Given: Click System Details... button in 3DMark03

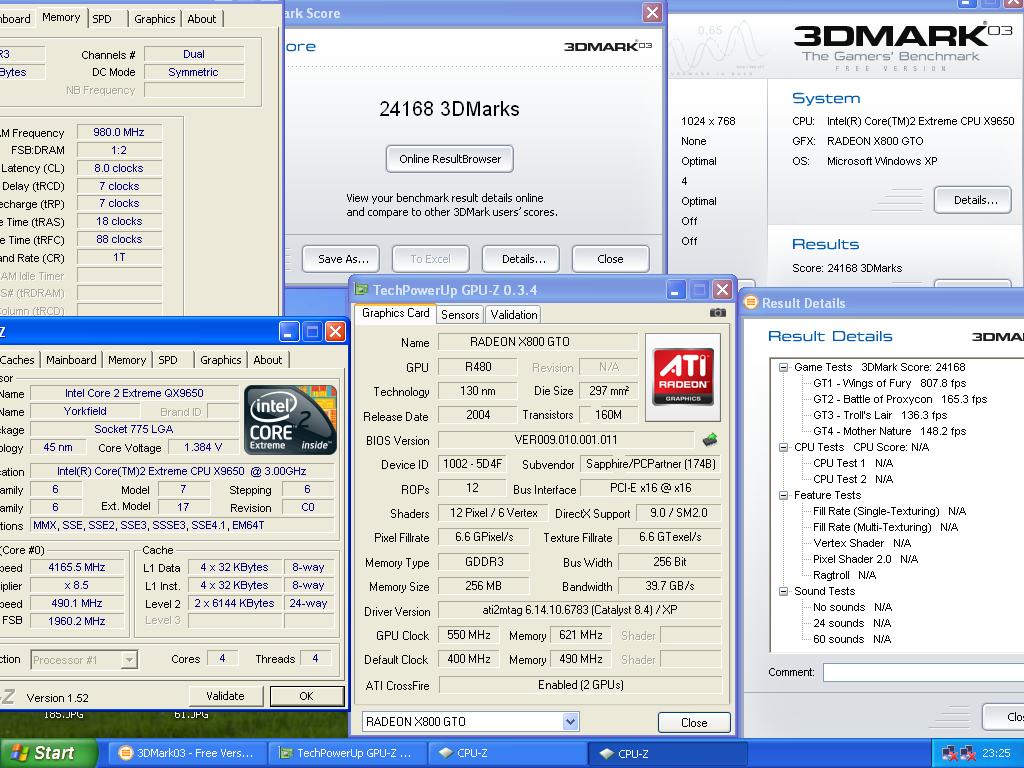Looking at the screenshot, I should [975, 200].
